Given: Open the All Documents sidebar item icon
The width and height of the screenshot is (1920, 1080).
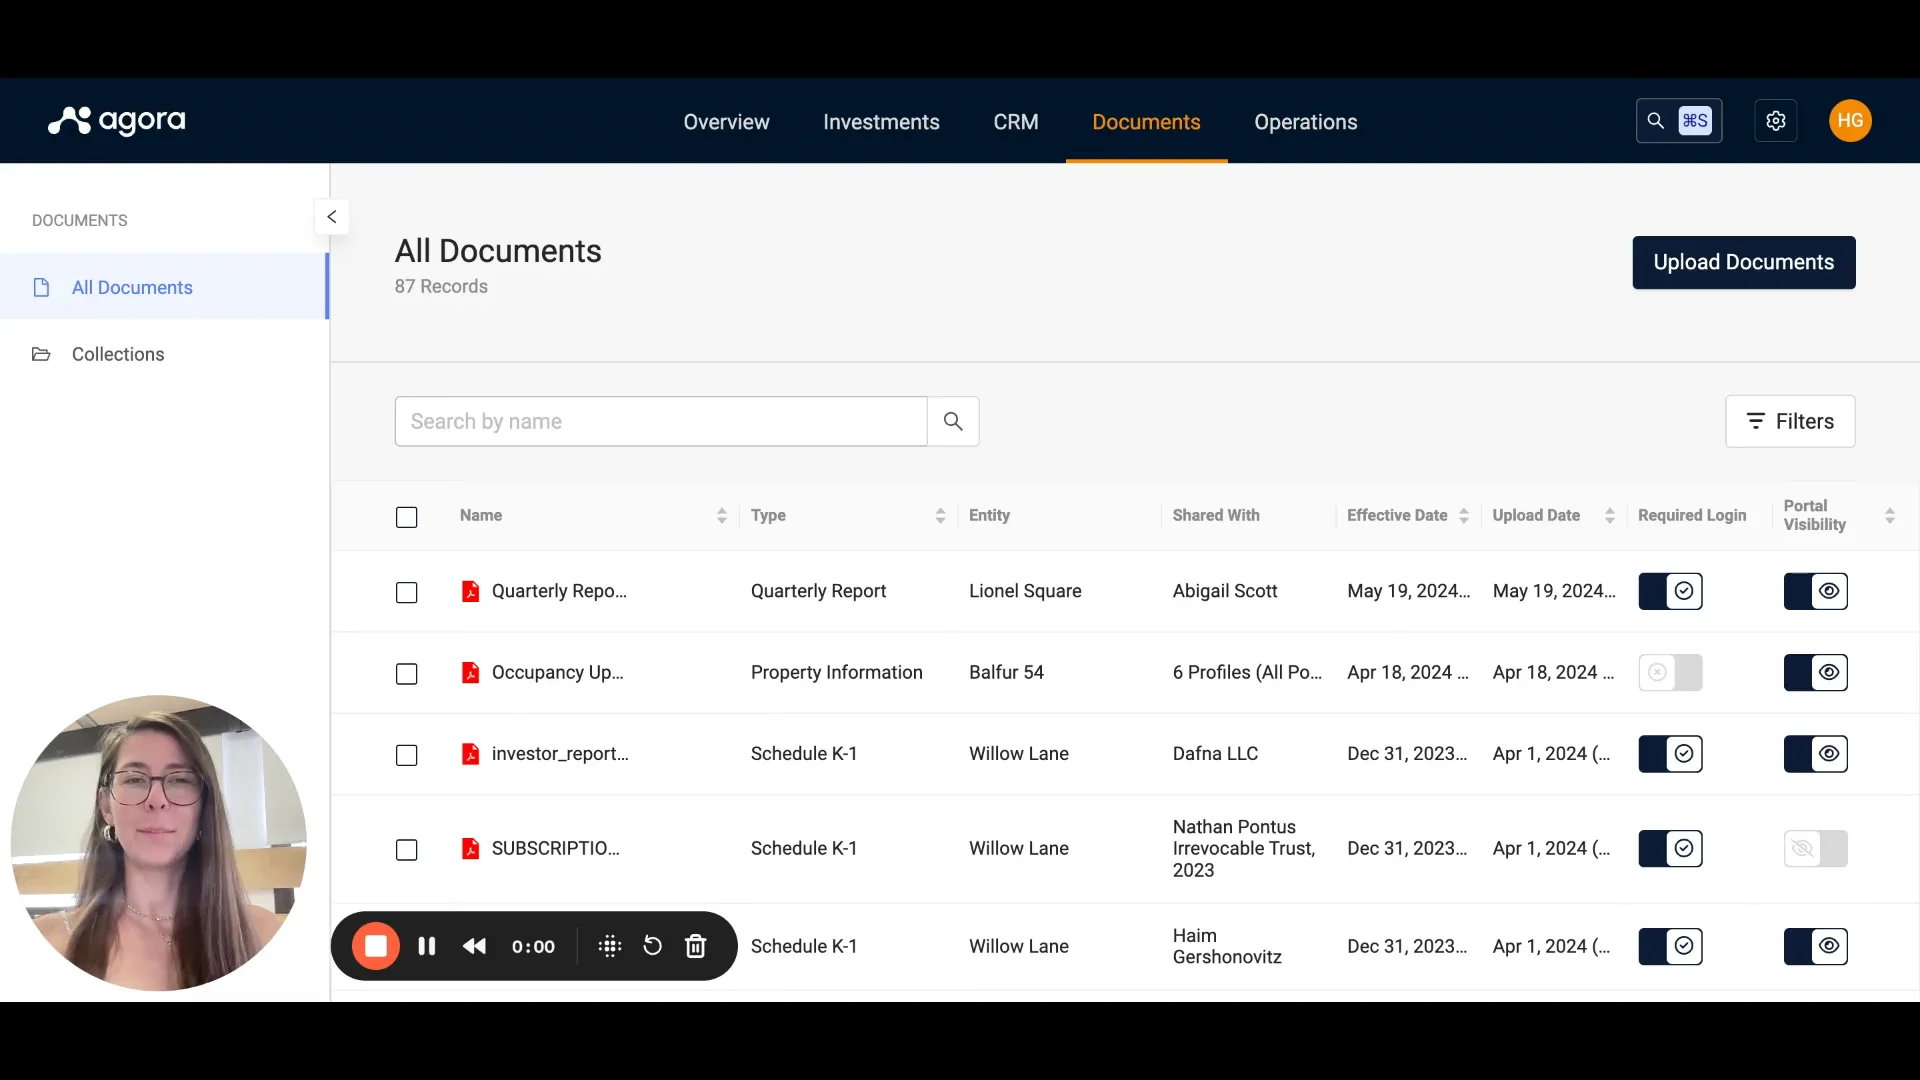Looking at the screenshot, I should click(41, 287).
